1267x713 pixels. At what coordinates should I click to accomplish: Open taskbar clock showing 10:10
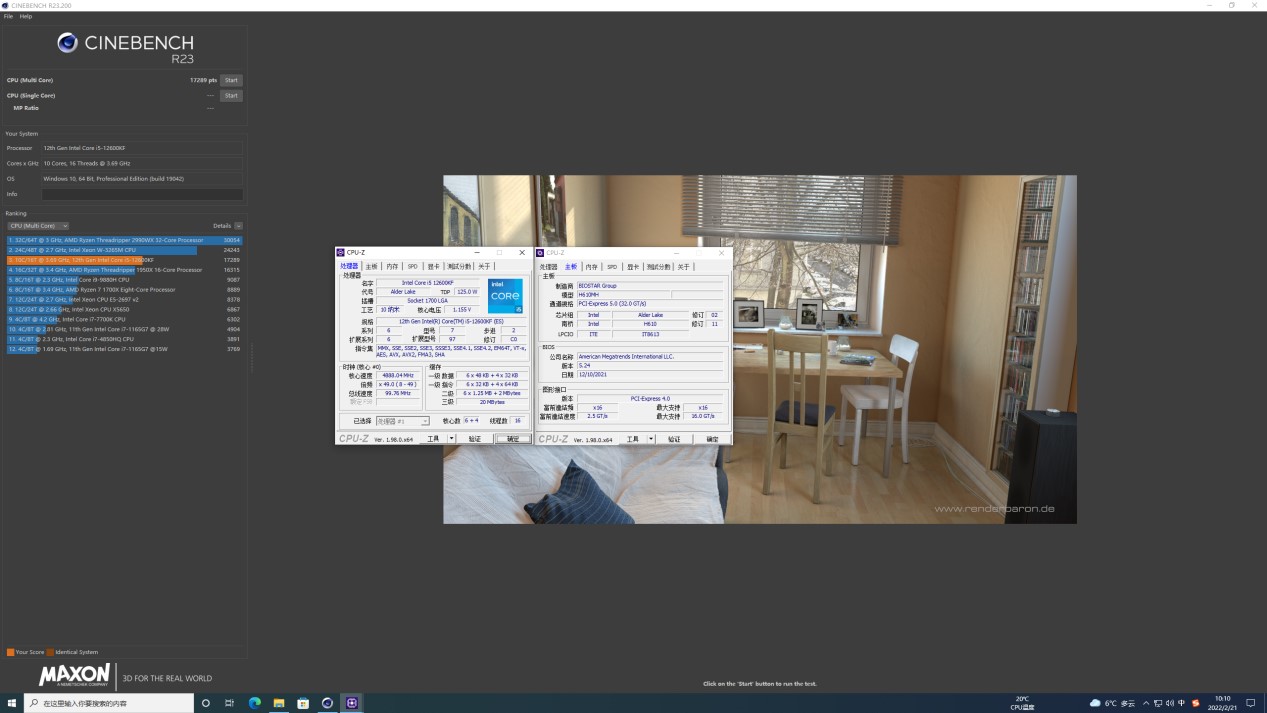(x=1222, y=702)
